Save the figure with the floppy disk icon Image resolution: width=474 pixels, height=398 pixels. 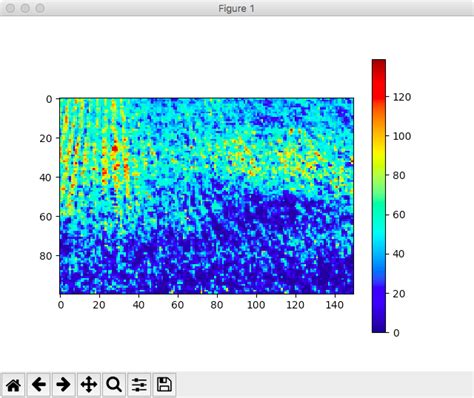click(164, 385)
